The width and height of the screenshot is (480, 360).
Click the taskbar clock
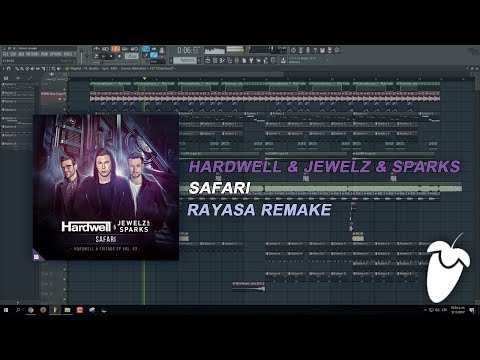click(x=457, y=310)
